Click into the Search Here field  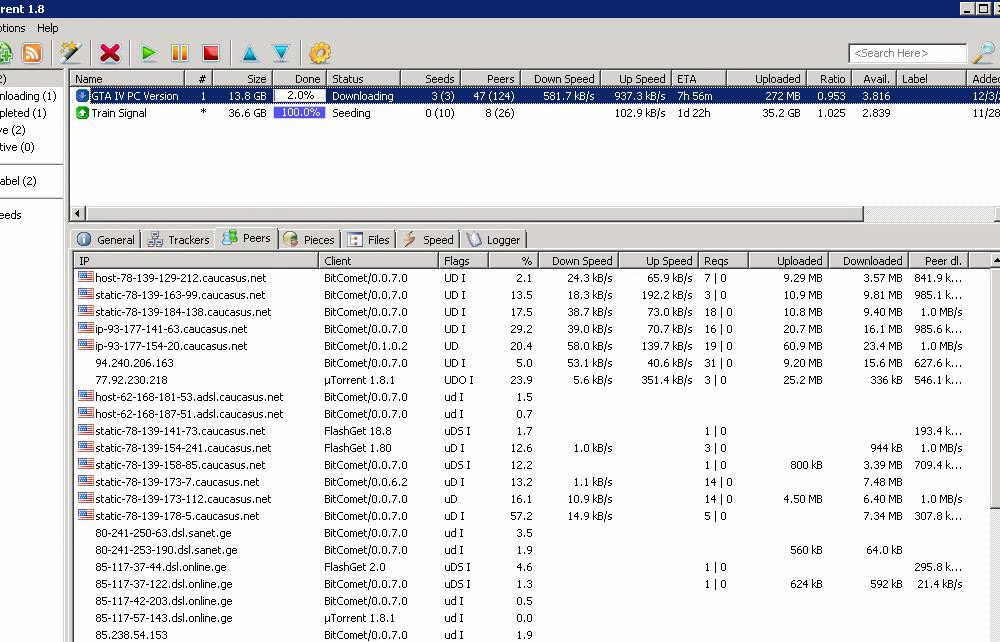pos(907,53)
